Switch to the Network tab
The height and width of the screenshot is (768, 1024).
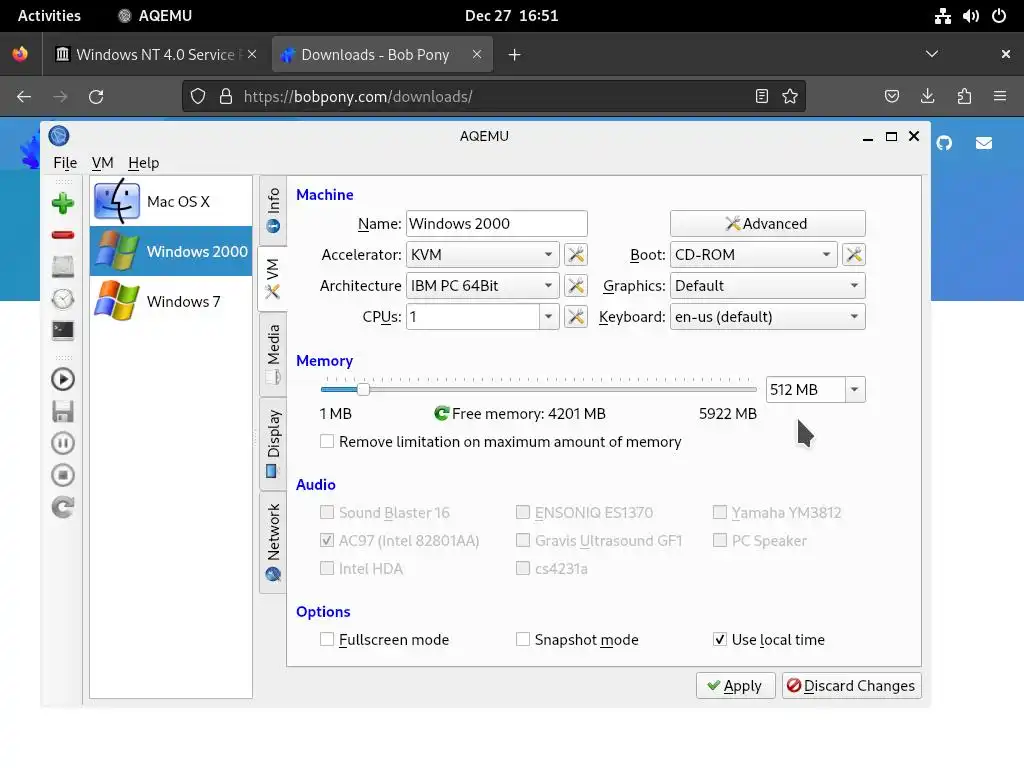coord(273,542)
